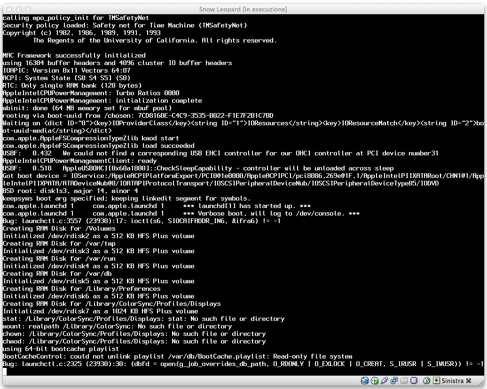Click the 'Security policy loaded' console line
487x389 pixels.
click(125, 25)
